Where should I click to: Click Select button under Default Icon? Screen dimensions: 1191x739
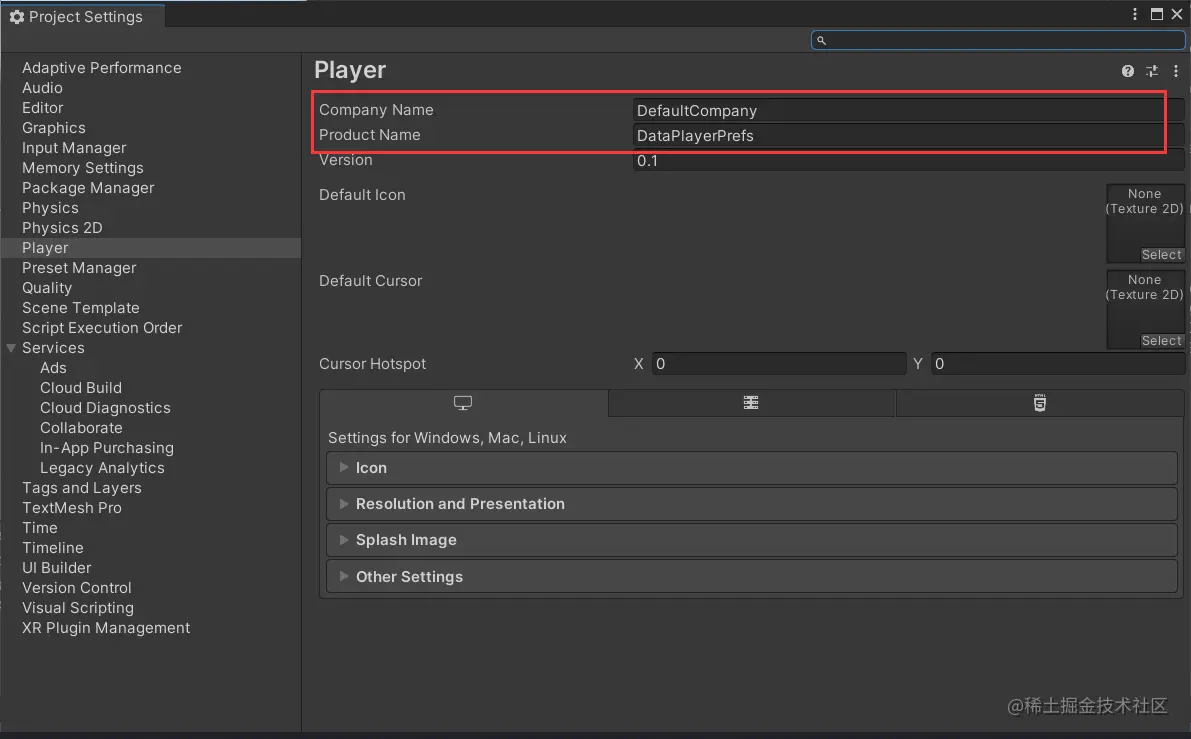[x=1161, y=254]
